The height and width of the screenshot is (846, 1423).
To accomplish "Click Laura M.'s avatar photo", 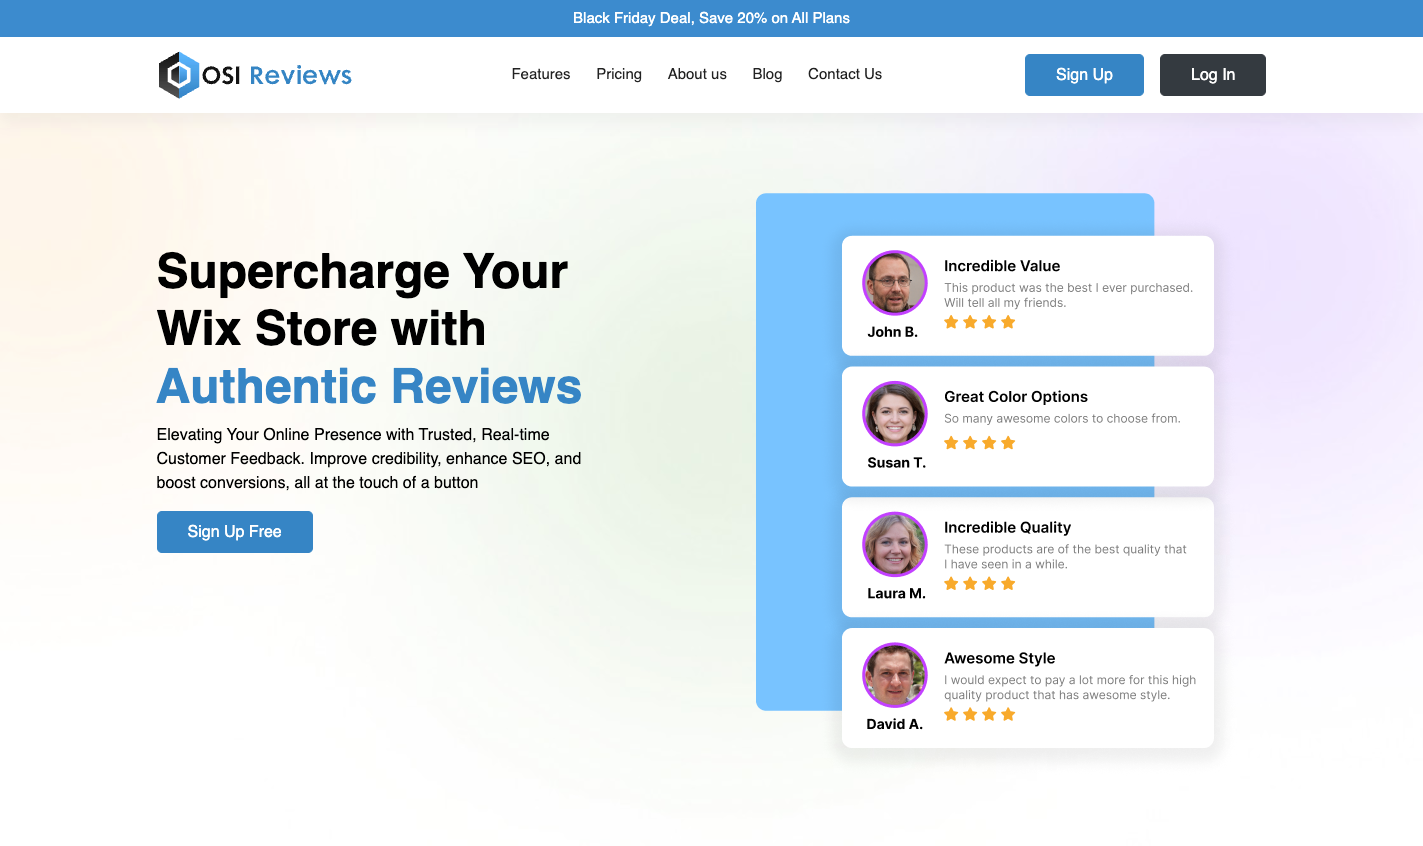I will coord(895,545).
